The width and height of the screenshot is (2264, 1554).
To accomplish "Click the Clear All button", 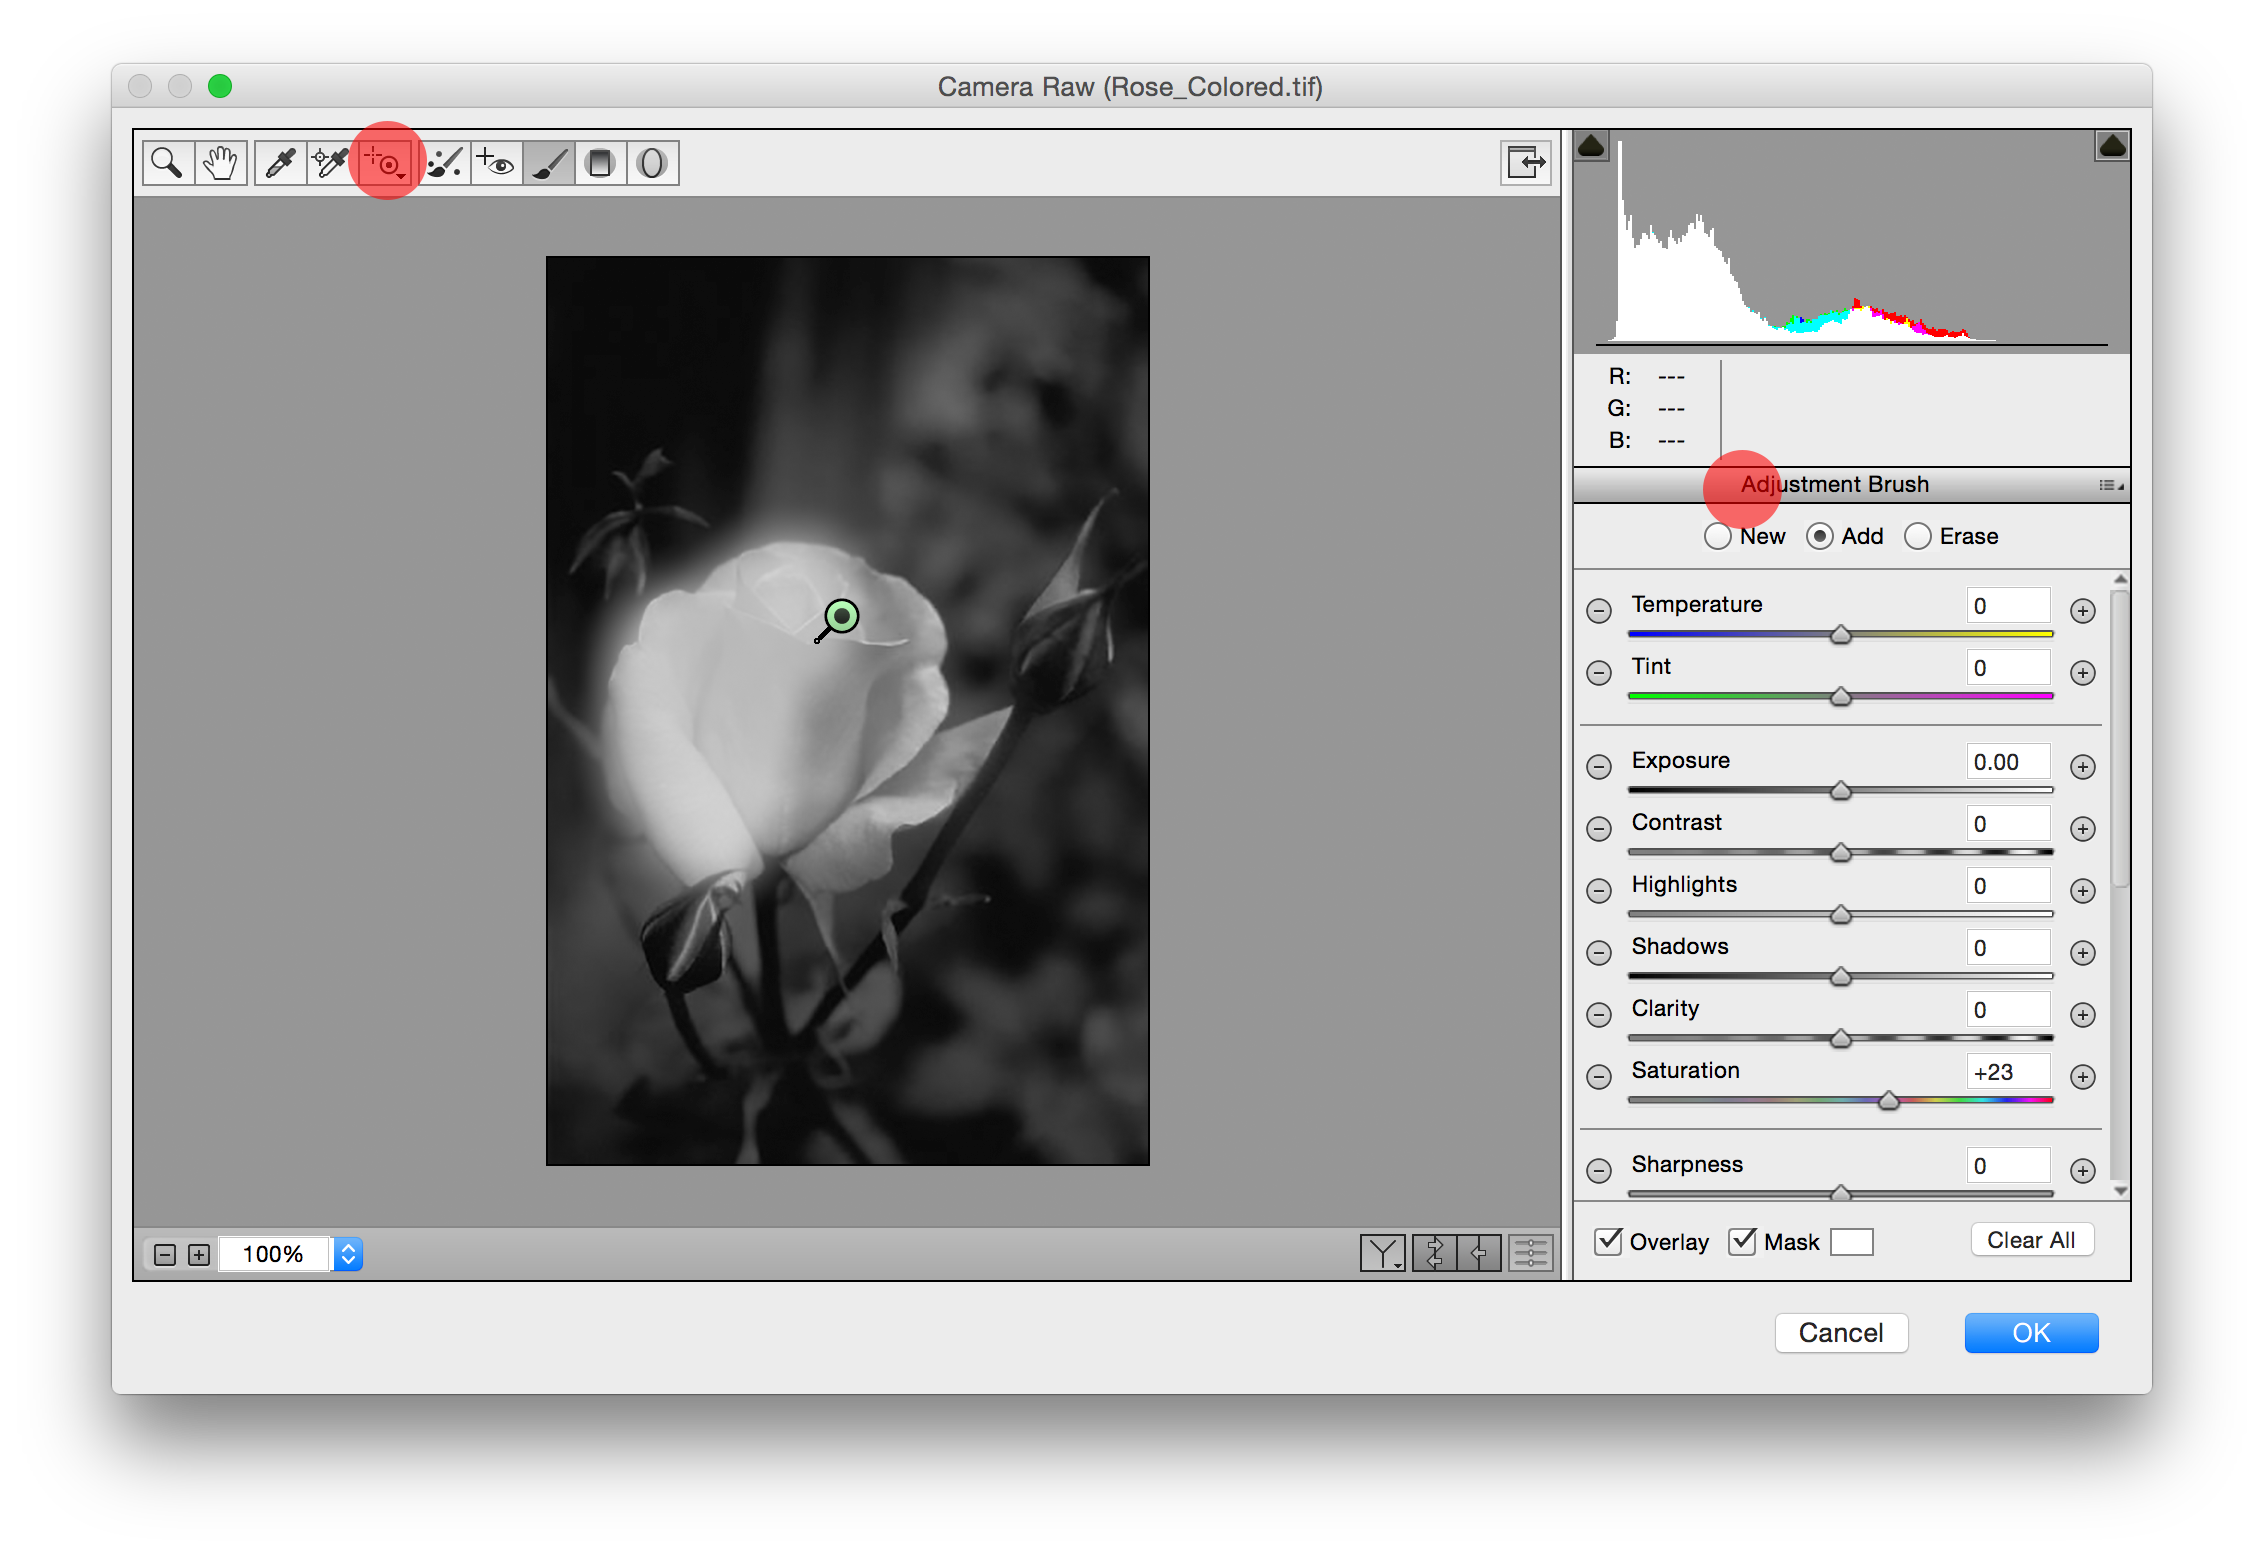I will pos(2030,1240).
